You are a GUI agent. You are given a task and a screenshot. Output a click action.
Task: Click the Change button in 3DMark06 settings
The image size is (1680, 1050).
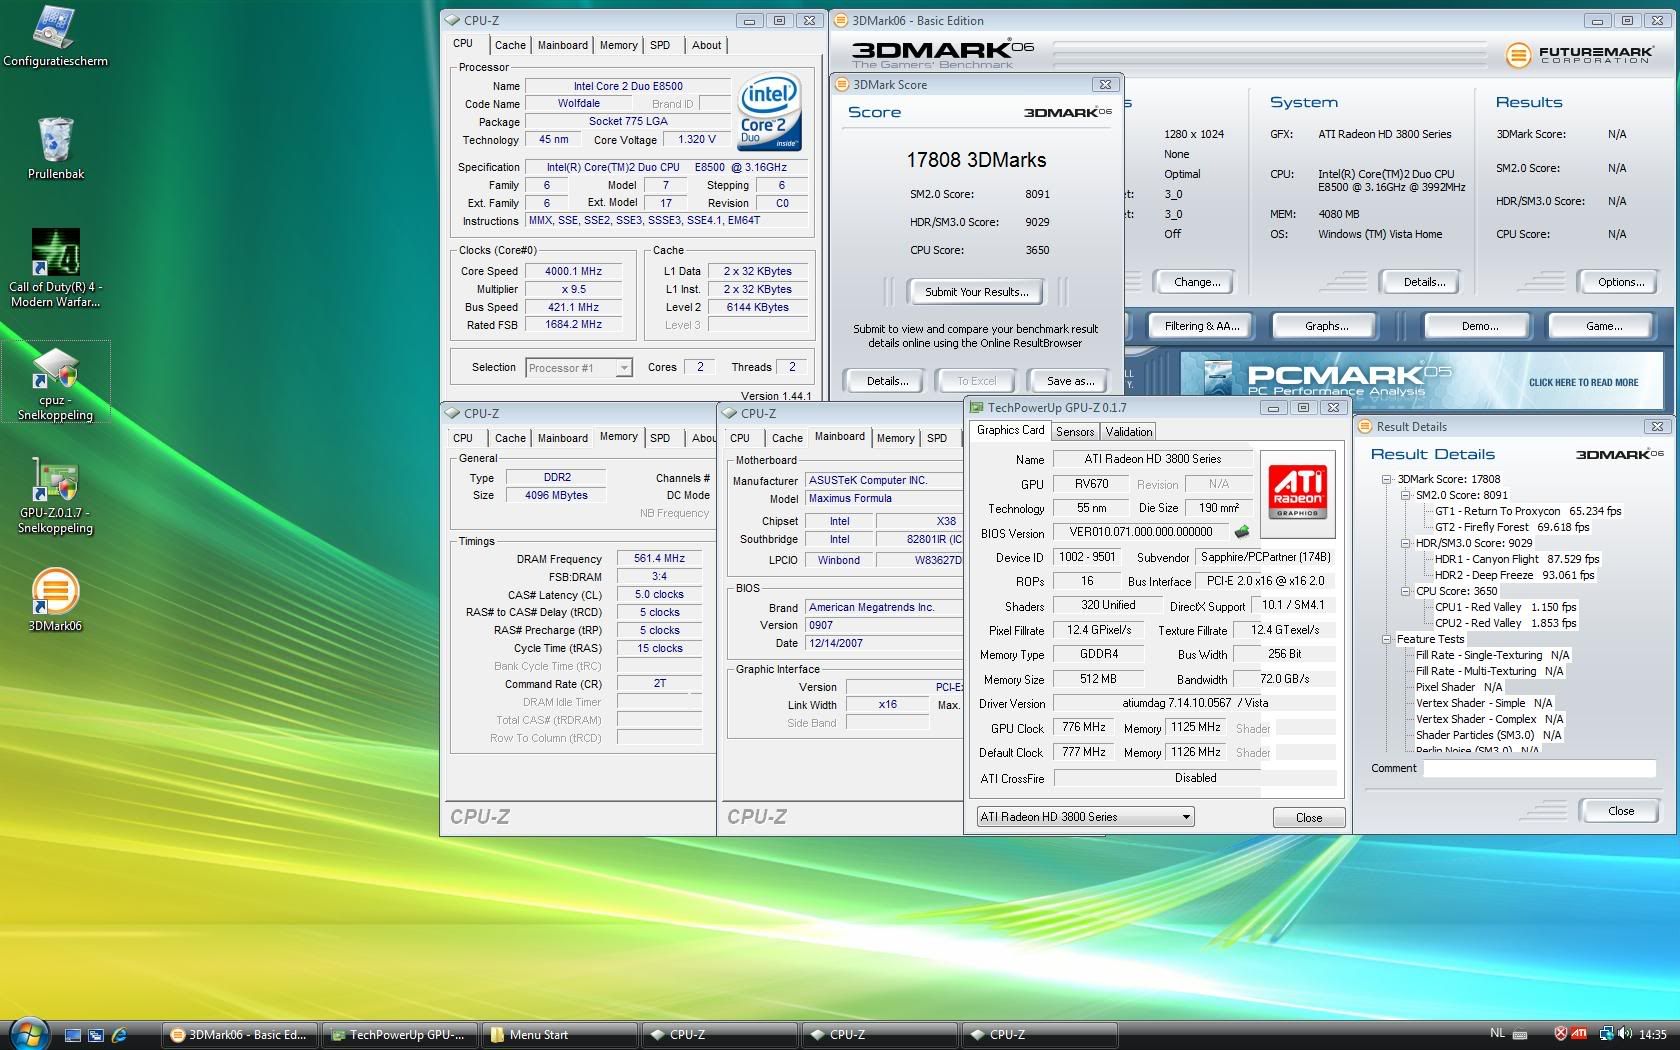point(1196,282)
